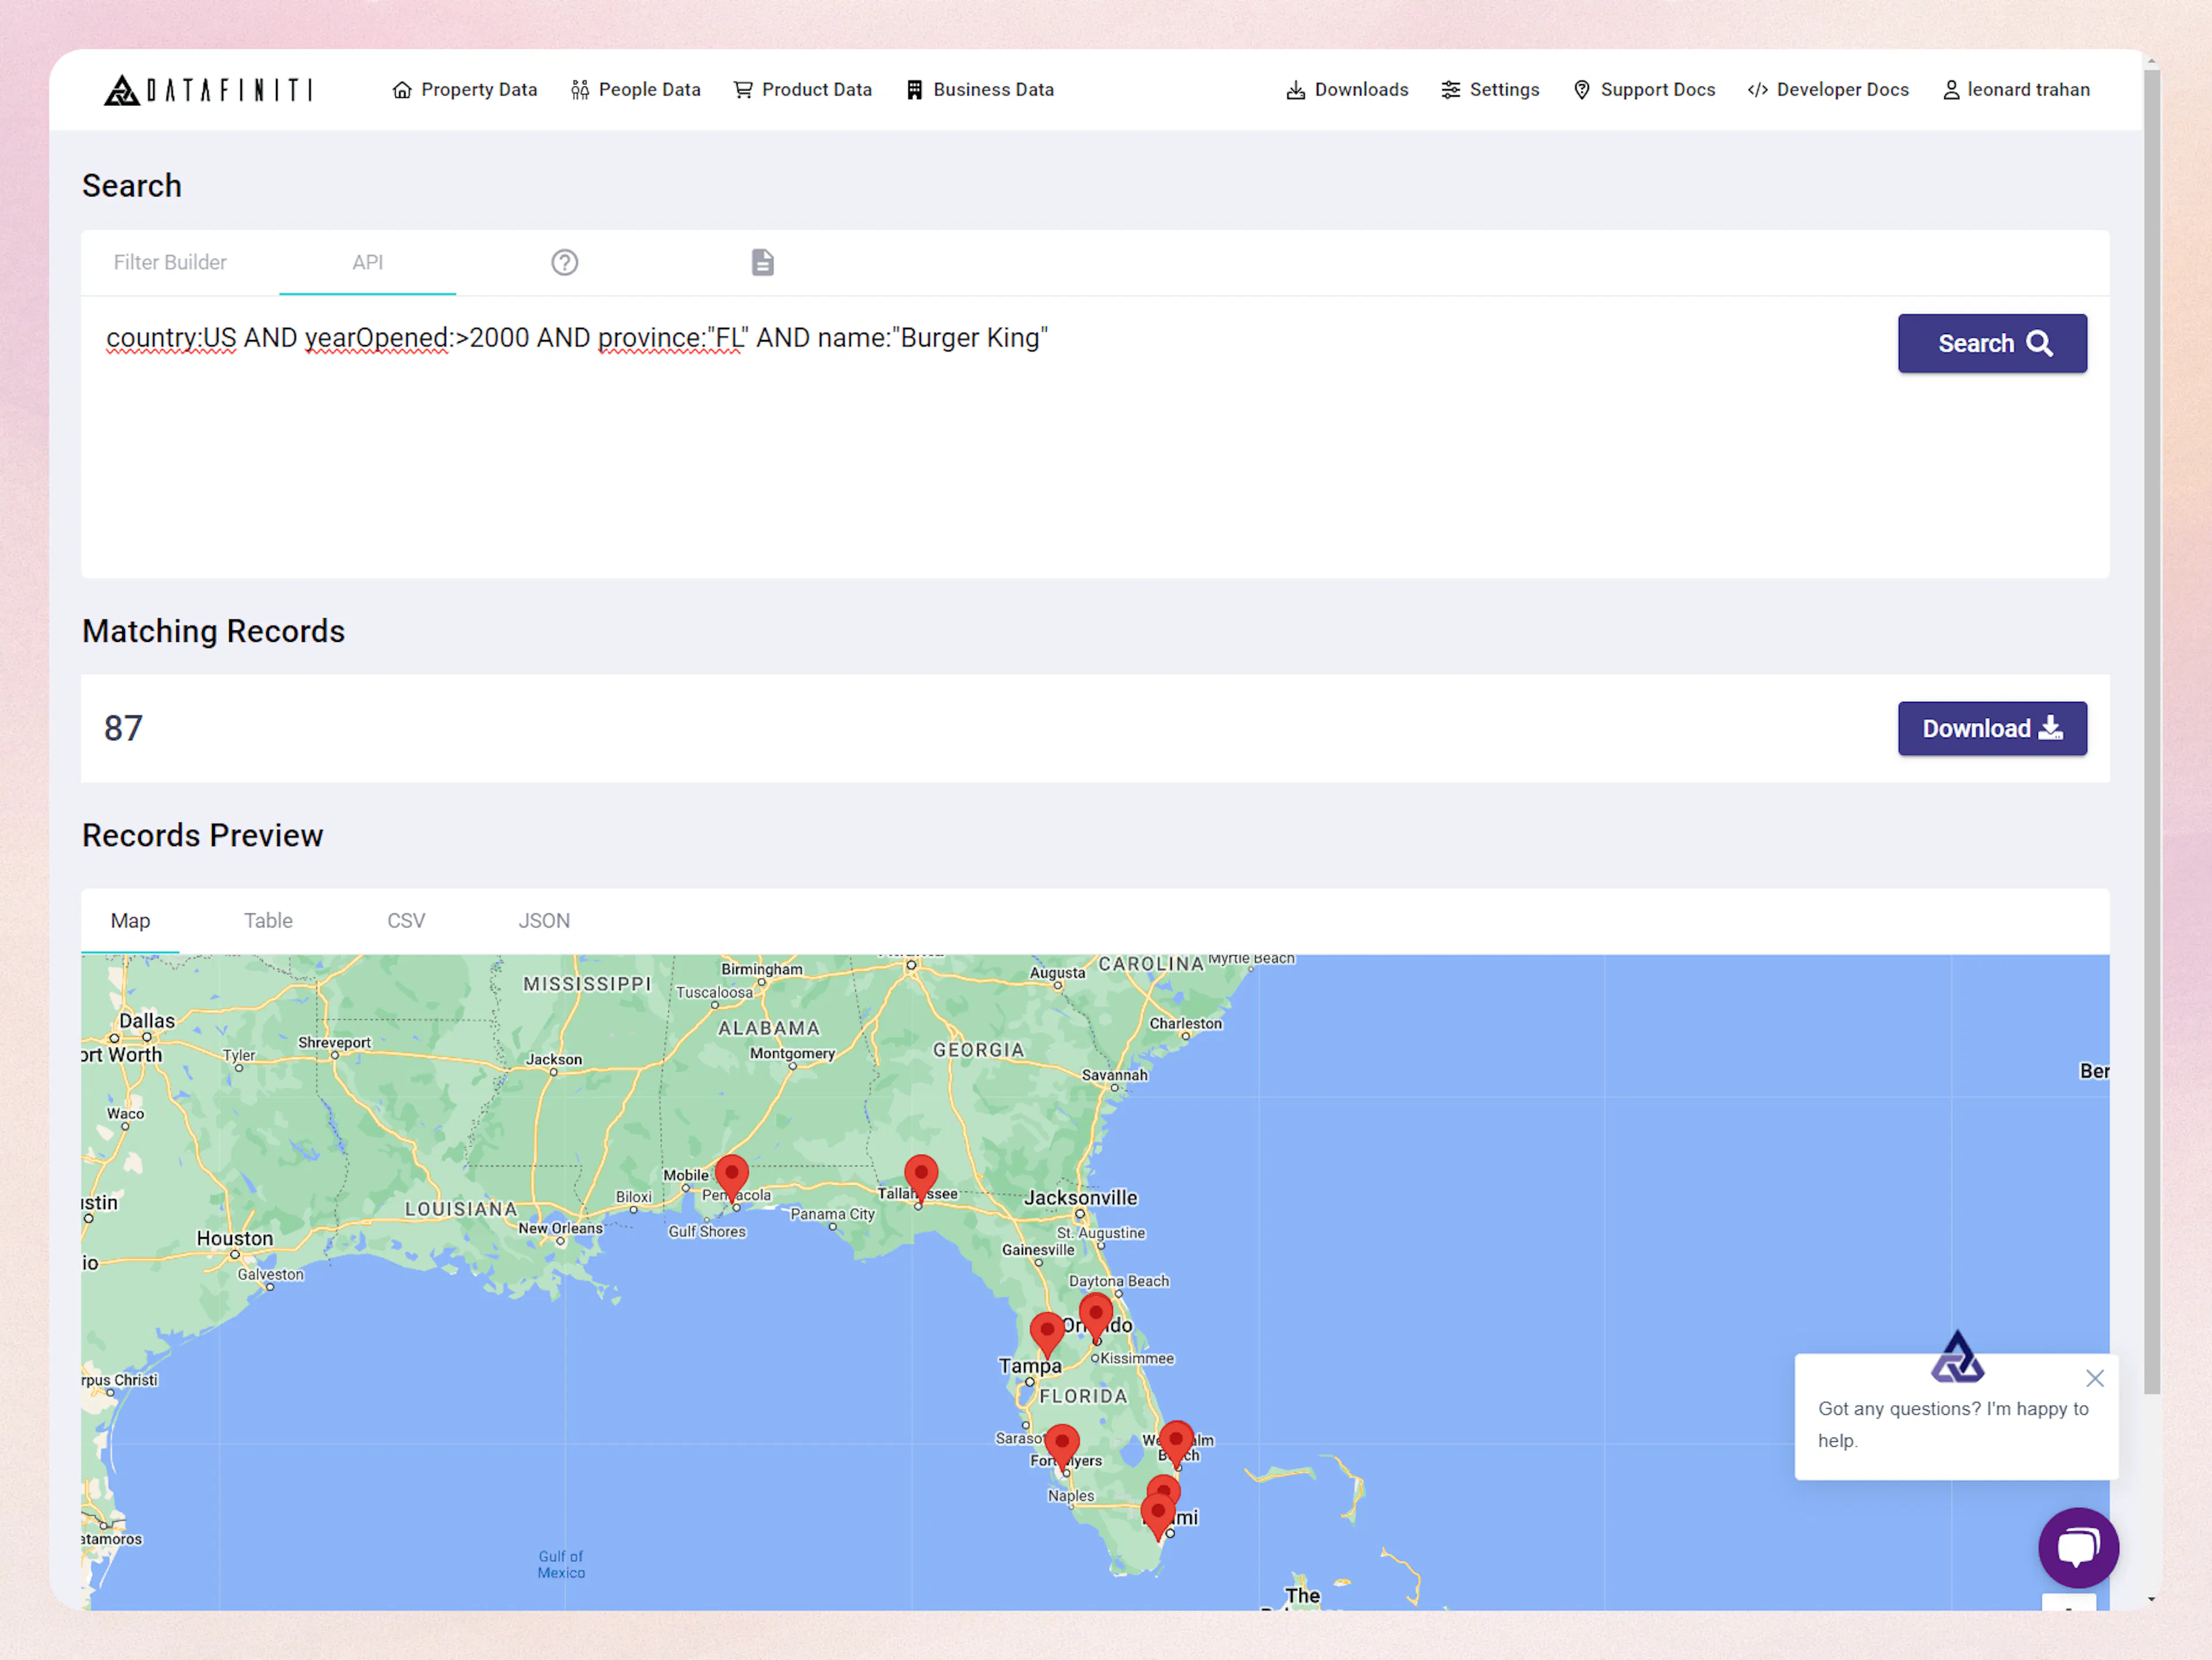This screenshot has width=2212, height=1660.
Task: Open the Downloads page
Action: pyautogui.click(x=1346, y=89)
